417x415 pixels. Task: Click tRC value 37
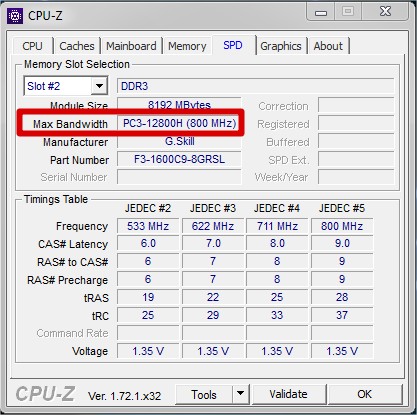coord(342,315)
